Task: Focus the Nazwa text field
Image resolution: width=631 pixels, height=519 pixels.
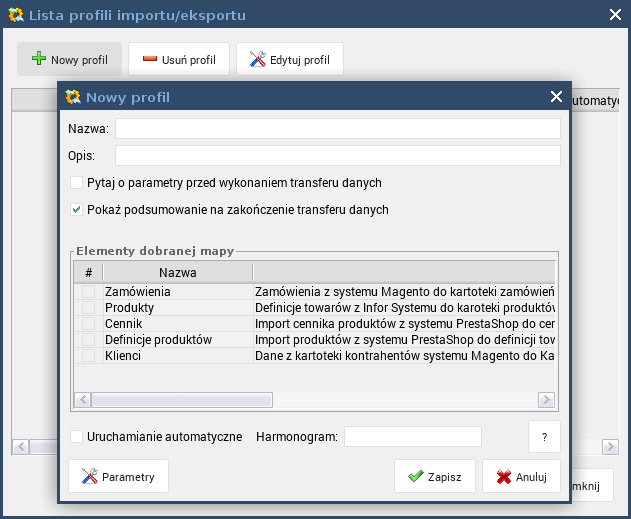Action: (x=338, y=129)
